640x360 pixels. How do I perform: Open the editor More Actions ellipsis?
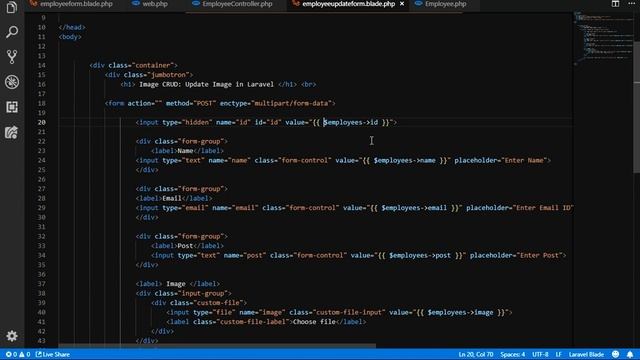(631, 3)
